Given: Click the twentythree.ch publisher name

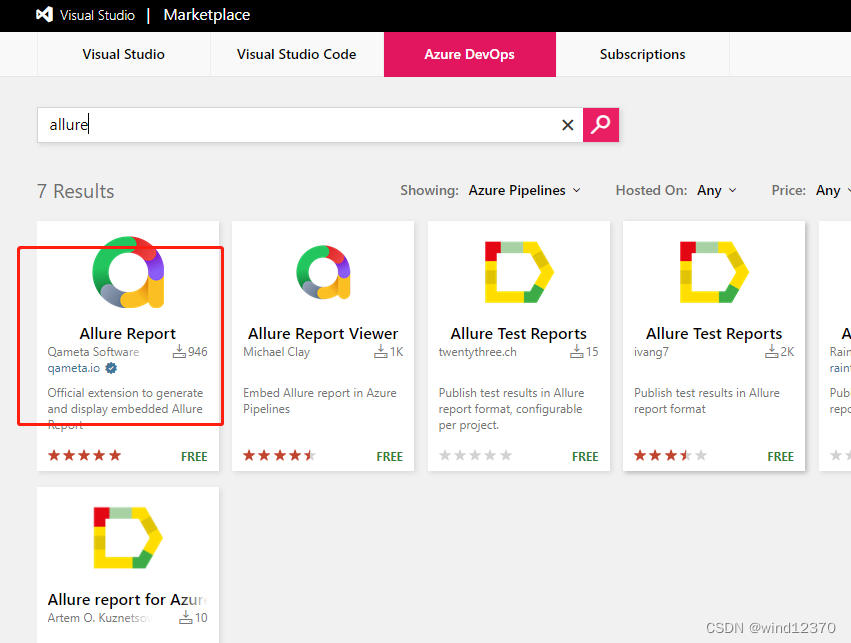Looking at the screenshot, I should pyautogui.click(x=478, y=352).
